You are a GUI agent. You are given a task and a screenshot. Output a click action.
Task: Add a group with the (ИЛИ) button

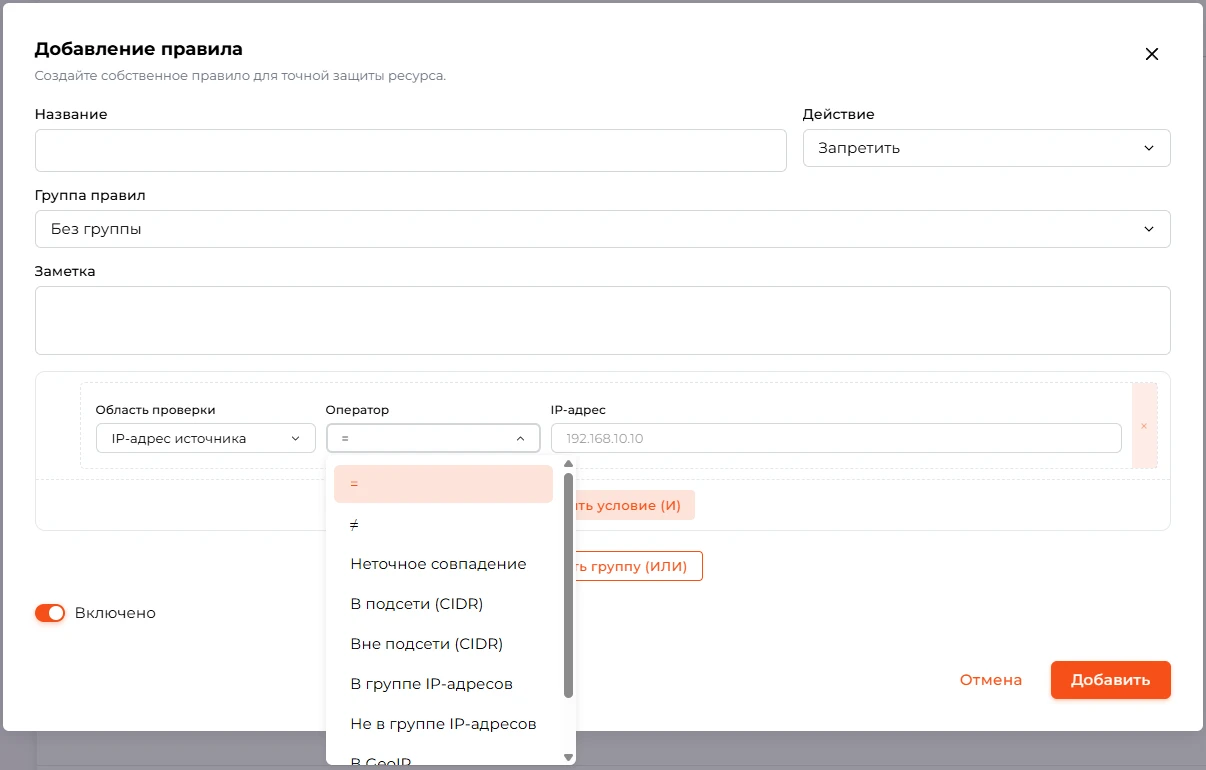pos(637,566)
